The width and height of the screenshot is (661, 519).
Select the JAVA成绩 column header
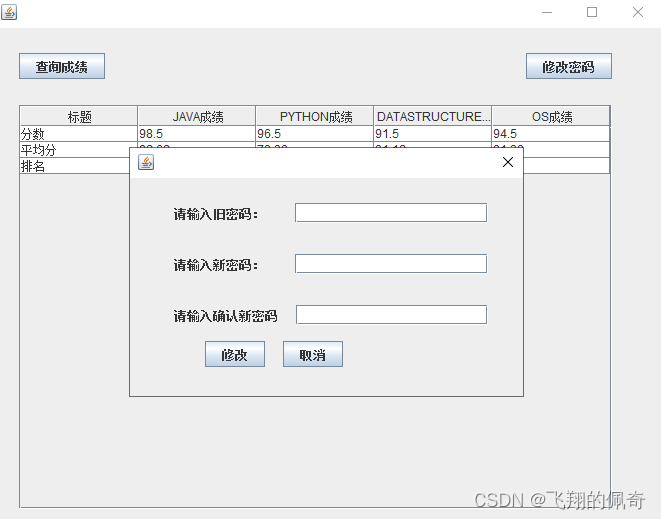(x=197, y=116)
